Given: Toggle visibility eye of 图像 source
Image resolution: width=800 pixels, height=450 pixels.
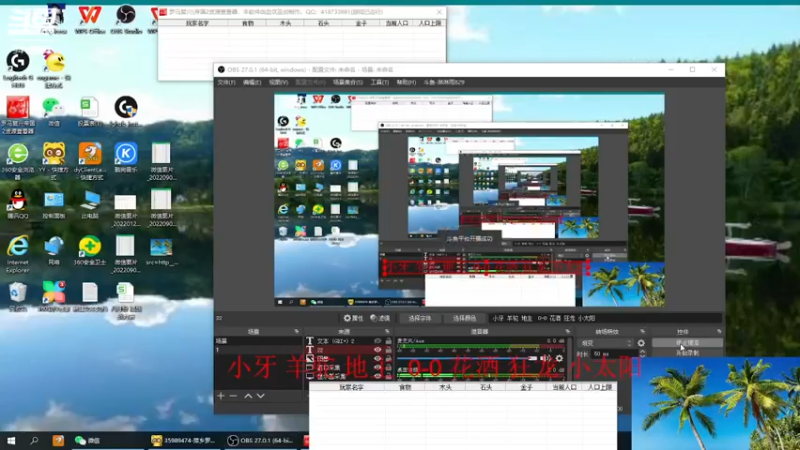Looking at the screenshot, I should [378, 359].
